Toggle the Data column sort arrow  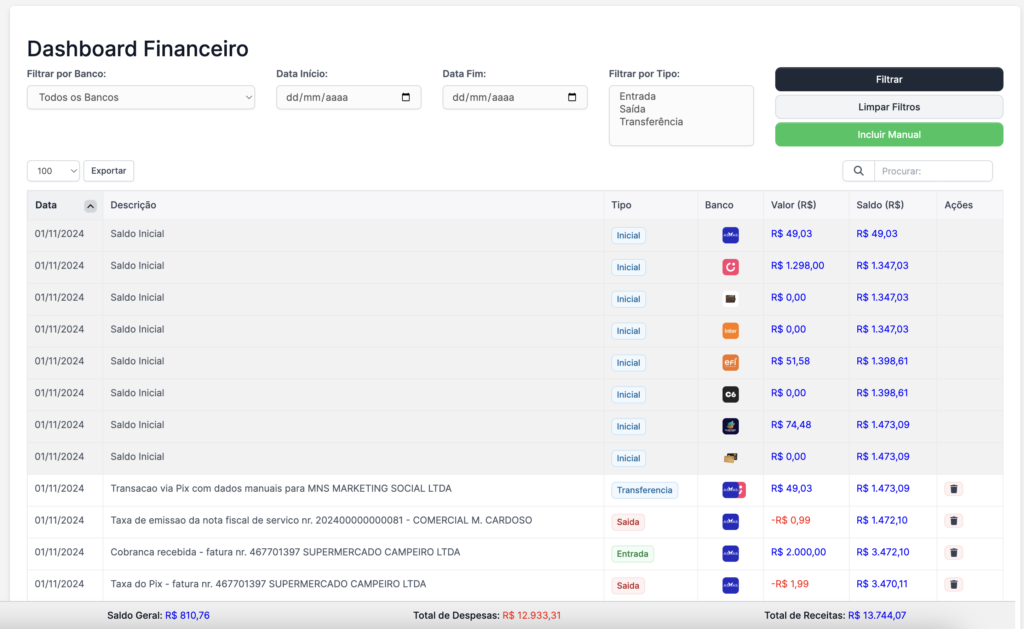tap(89, 204)
